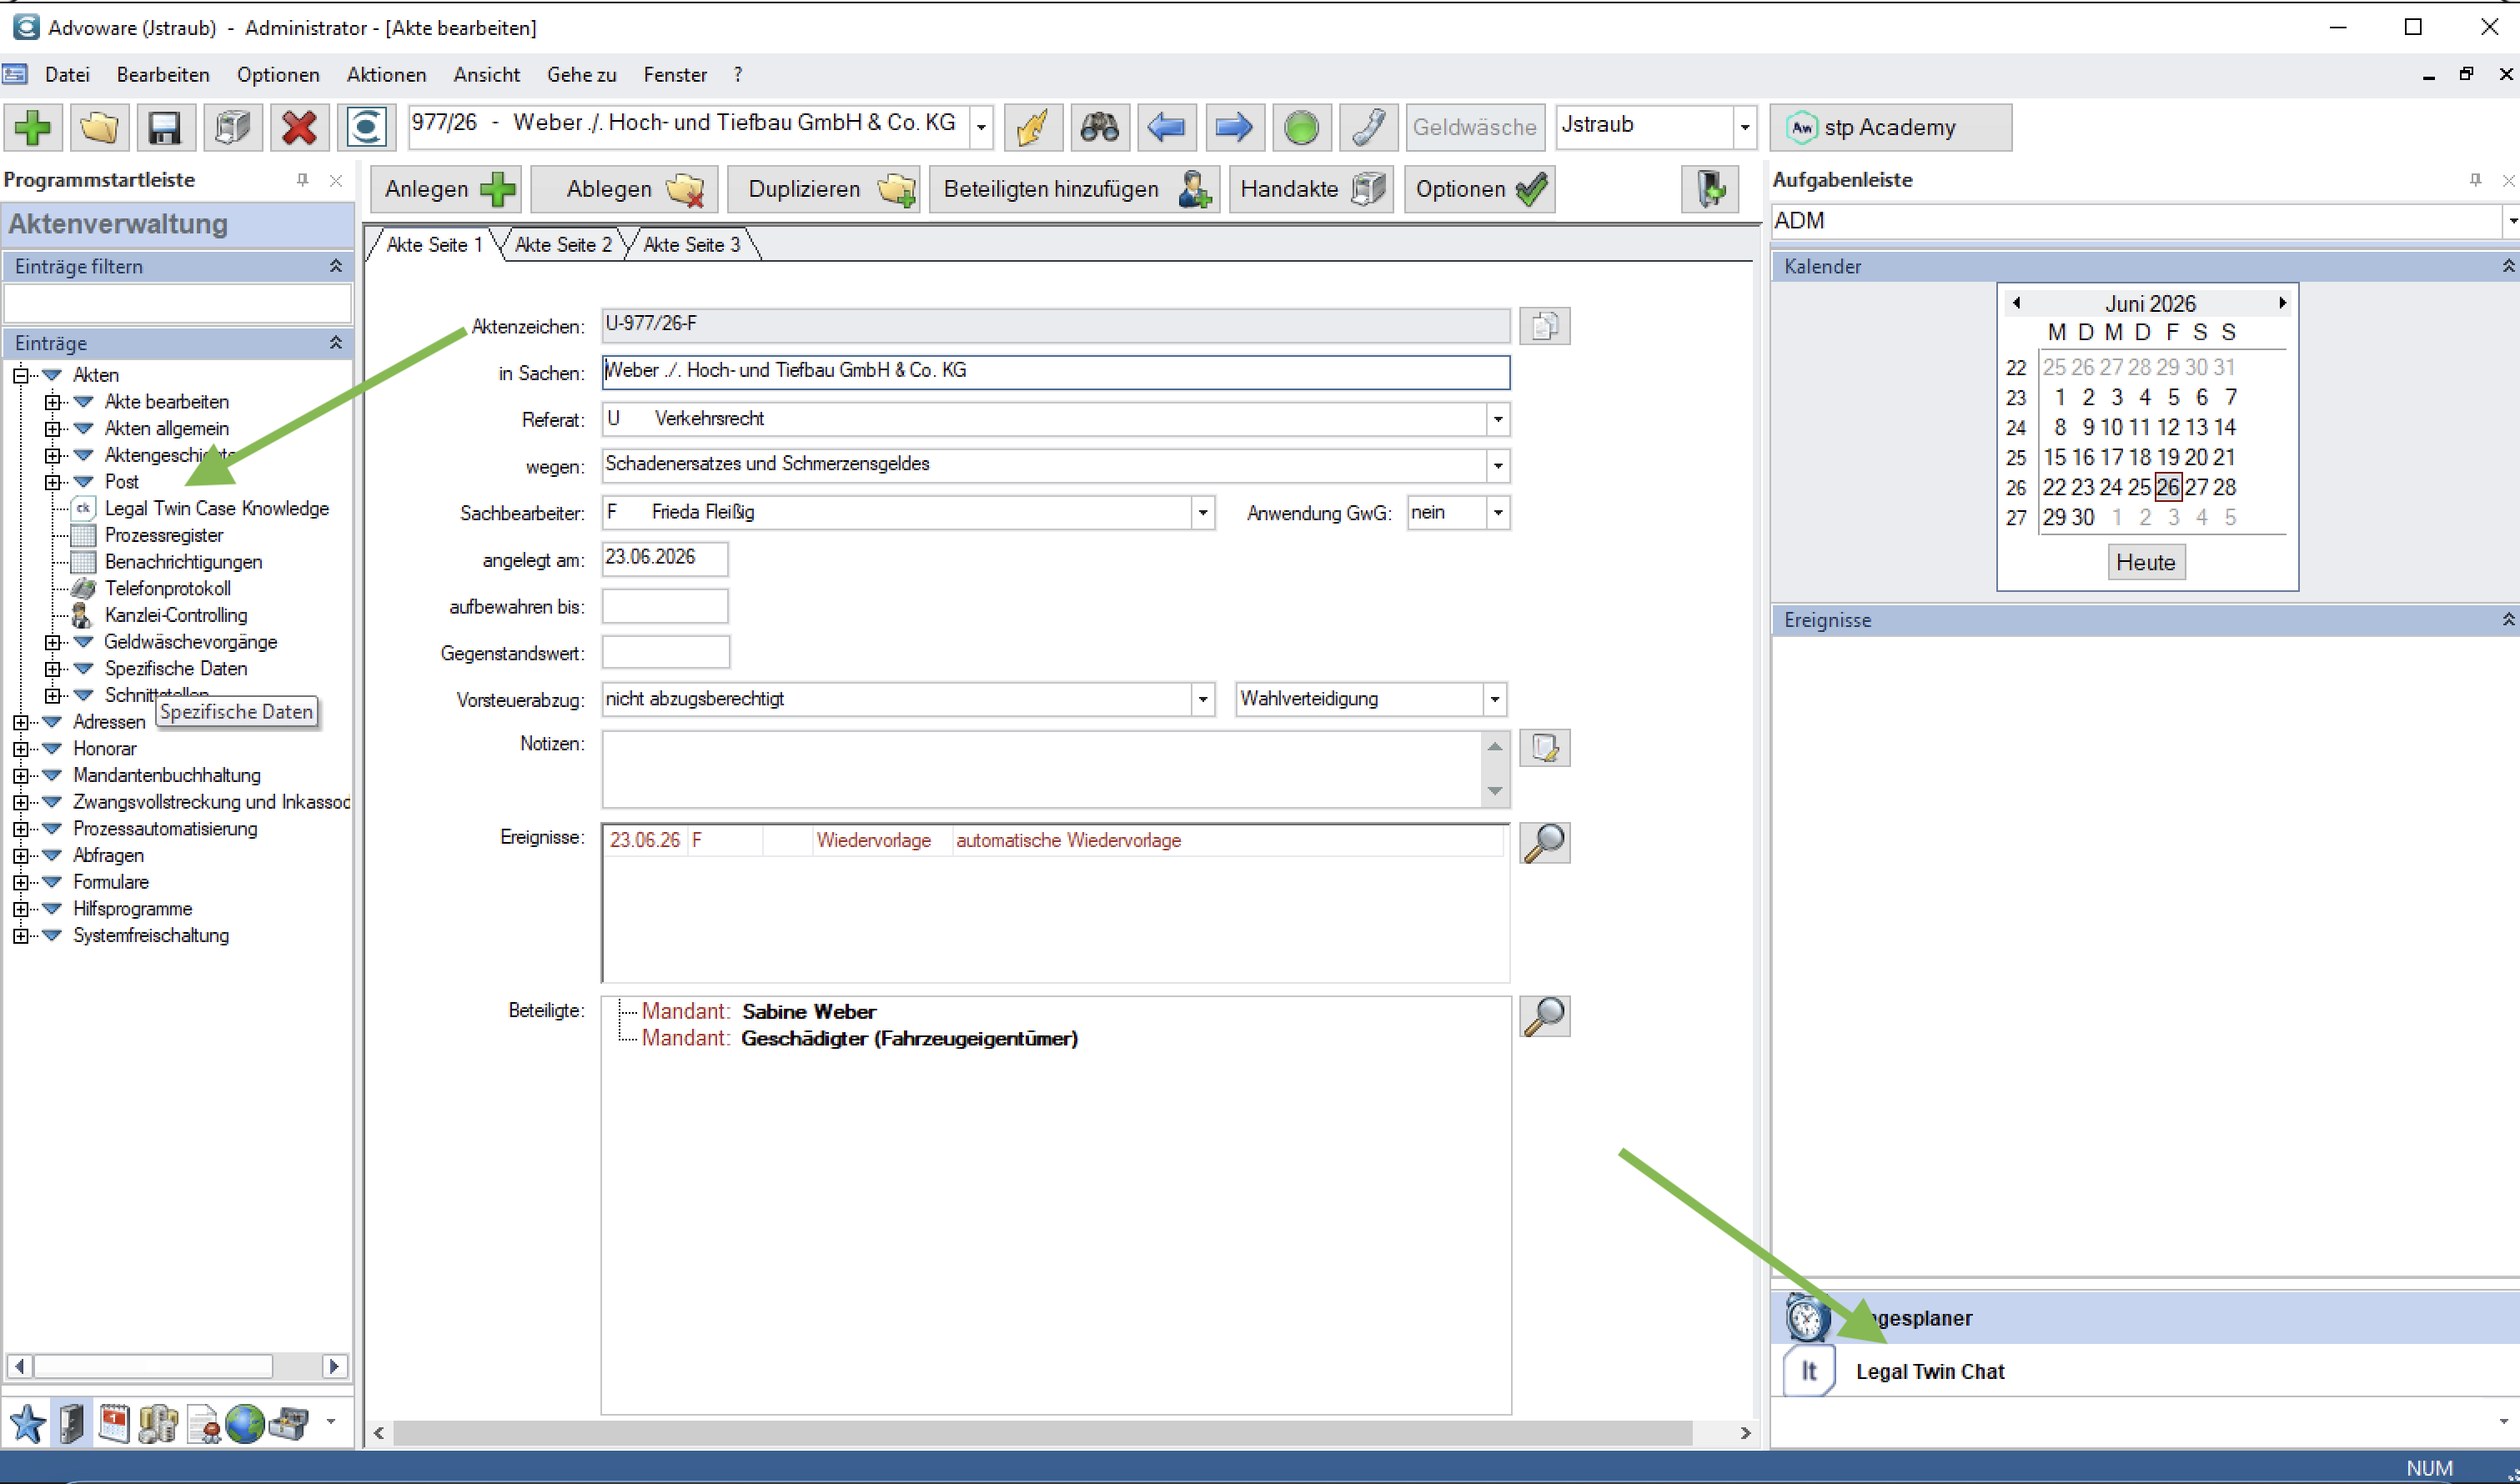This screenshot has width=2520, height=1484.
Task: Open the Referat dropdown
Action: coord(1497,419)
